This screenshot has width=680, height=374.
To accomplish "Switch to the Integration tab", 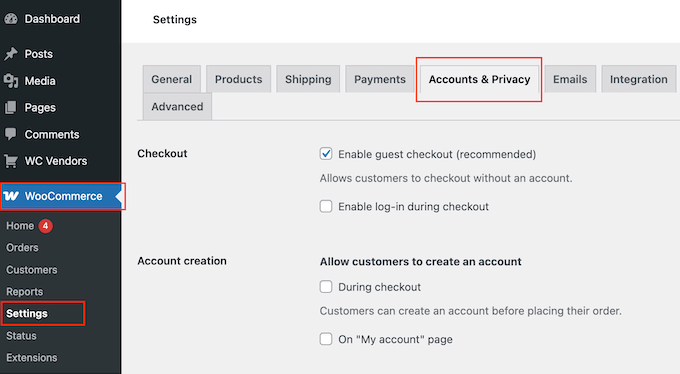I will 638,79.
